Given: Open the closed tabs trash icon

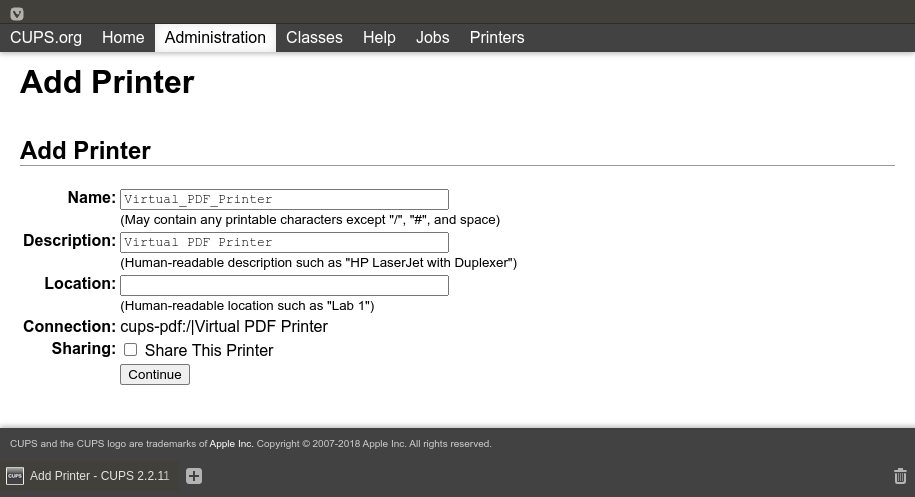Looking at the screenshot, I should click(900, 476).
